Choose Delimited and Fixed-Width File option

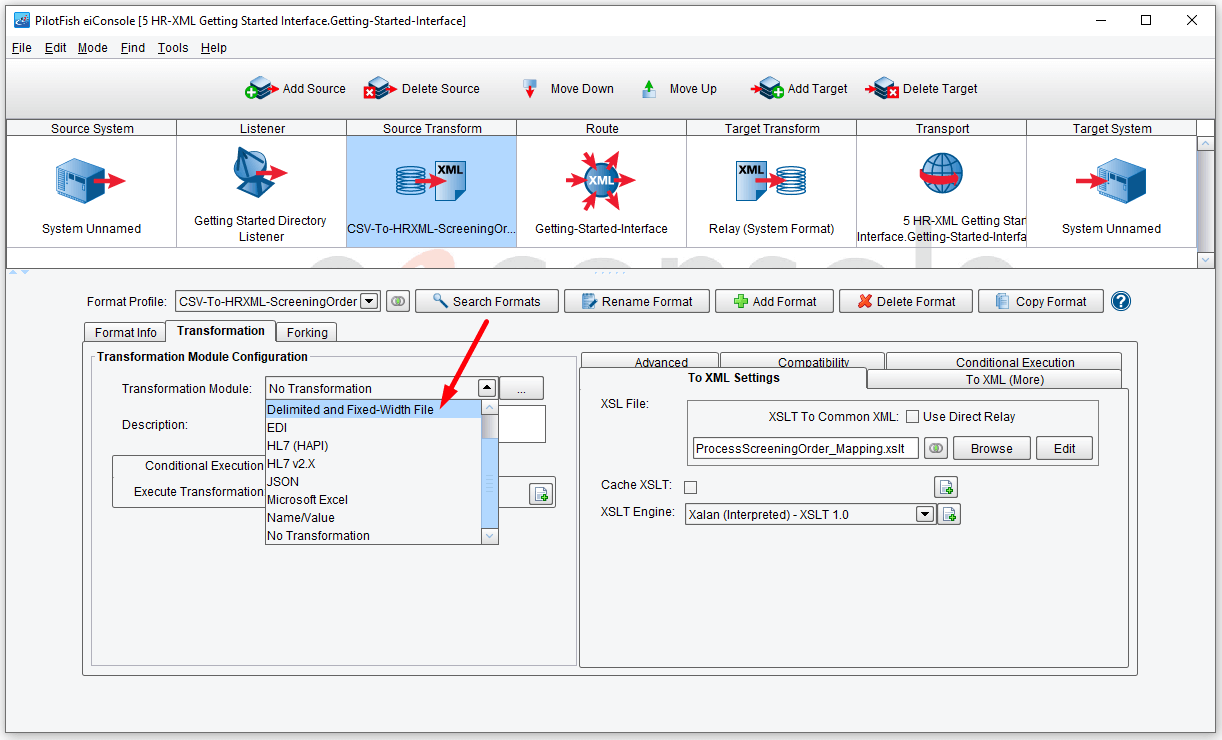pyautogui.click(x=373, y=409)
